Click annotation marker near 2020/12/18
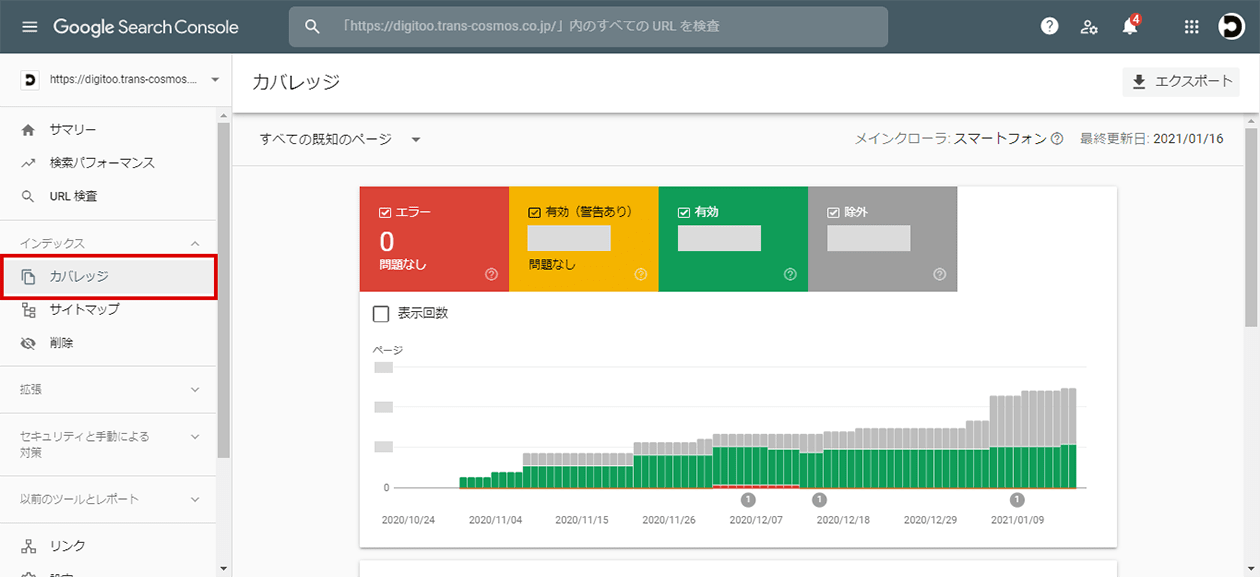The image size is (1260, 577). coord(819,500)
